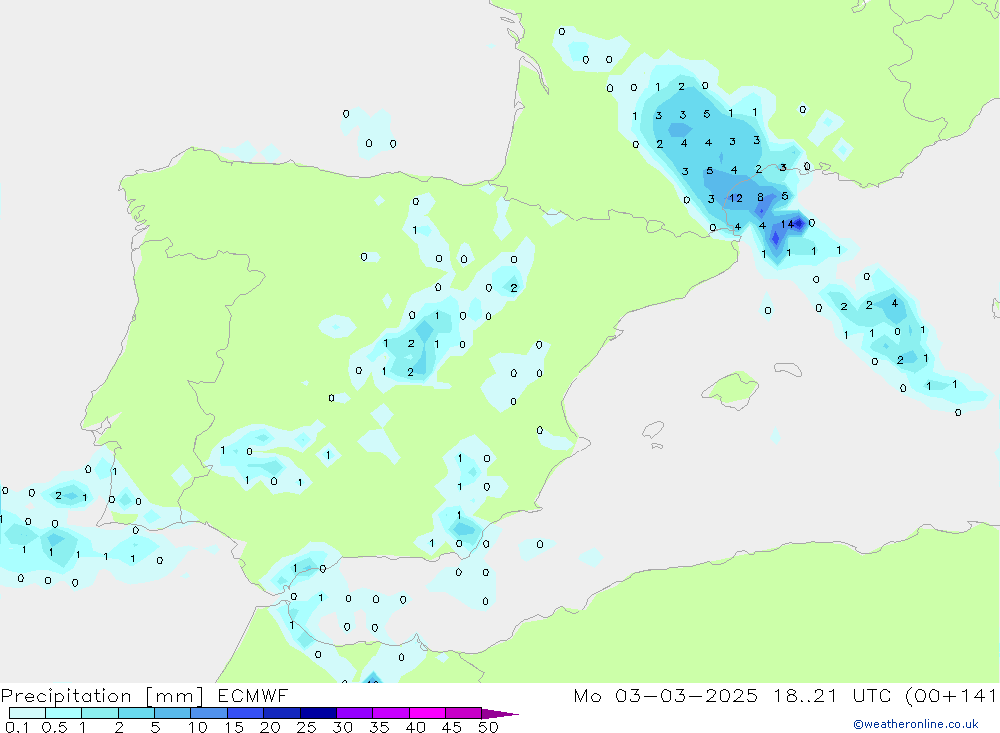Click the 'Mo' weekday label
The width and height of the screenshot is (1000, 733).
point(587,695)
